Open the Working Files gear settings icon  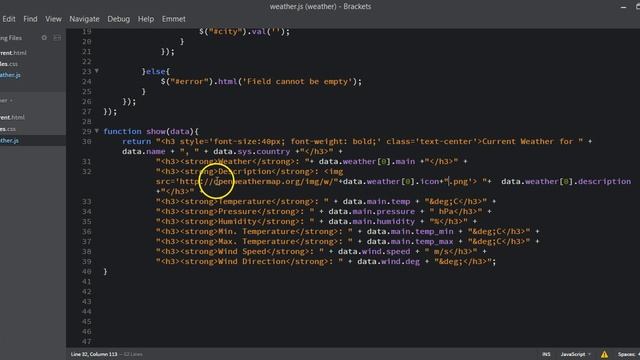click(44, 38)
